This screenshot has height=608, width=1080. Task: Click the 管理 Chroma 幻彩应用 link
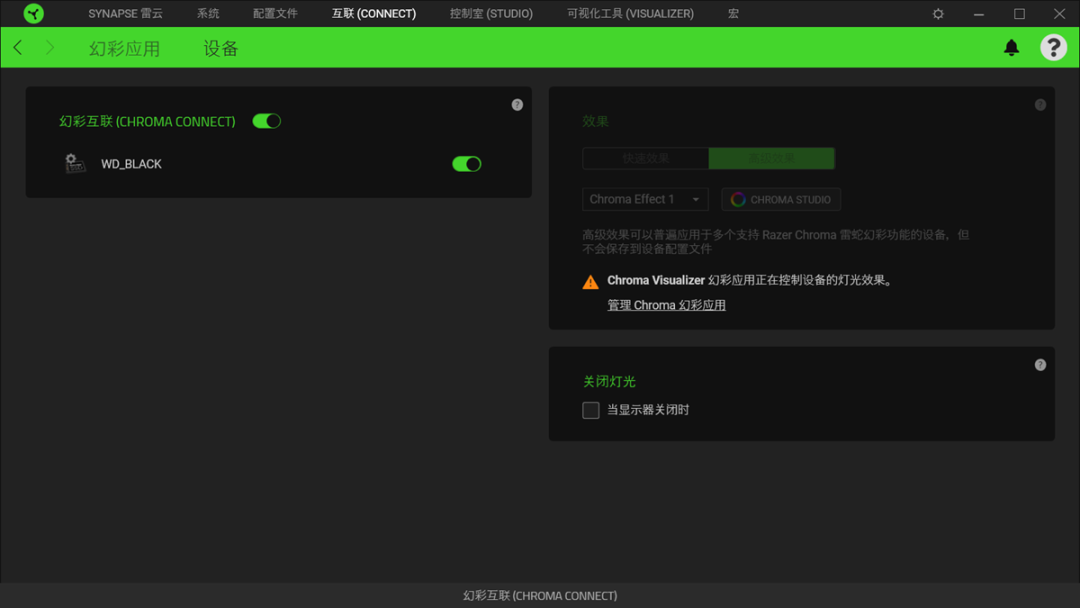(666, 305)
